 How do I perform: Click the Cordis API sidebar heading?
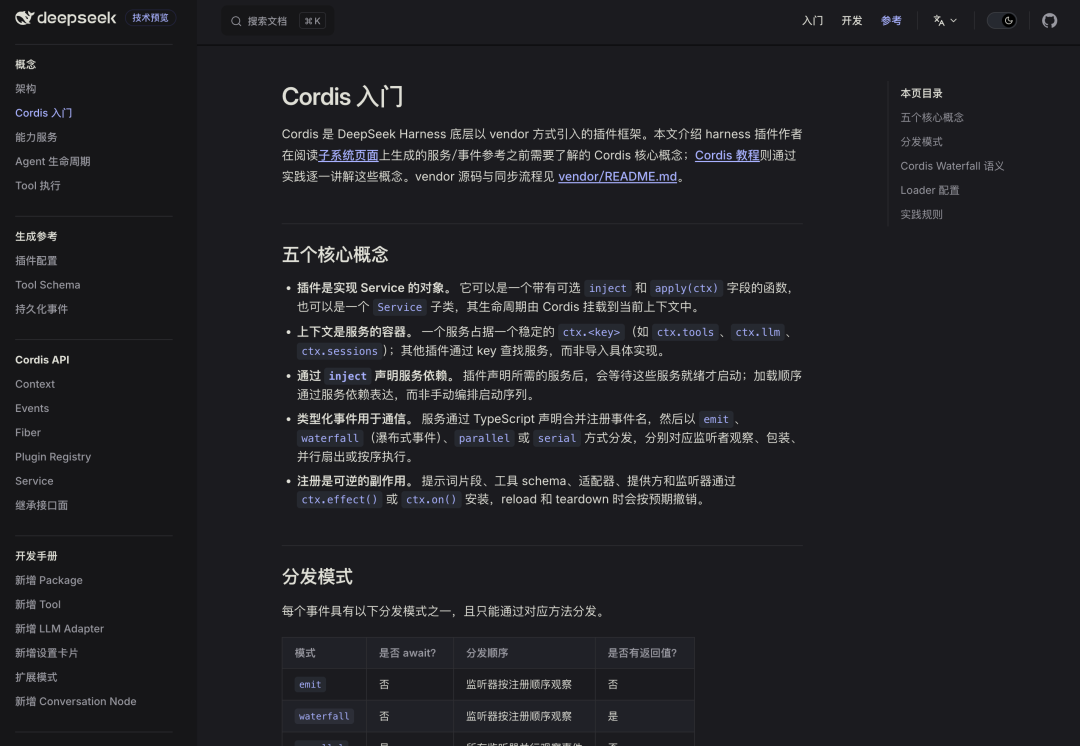(x=42, y=360)
